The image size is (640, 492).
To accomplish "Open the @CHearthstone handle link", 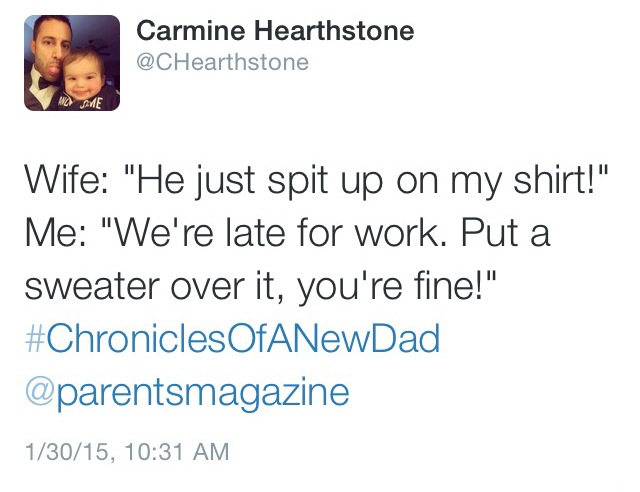I will tap(222, 62).
